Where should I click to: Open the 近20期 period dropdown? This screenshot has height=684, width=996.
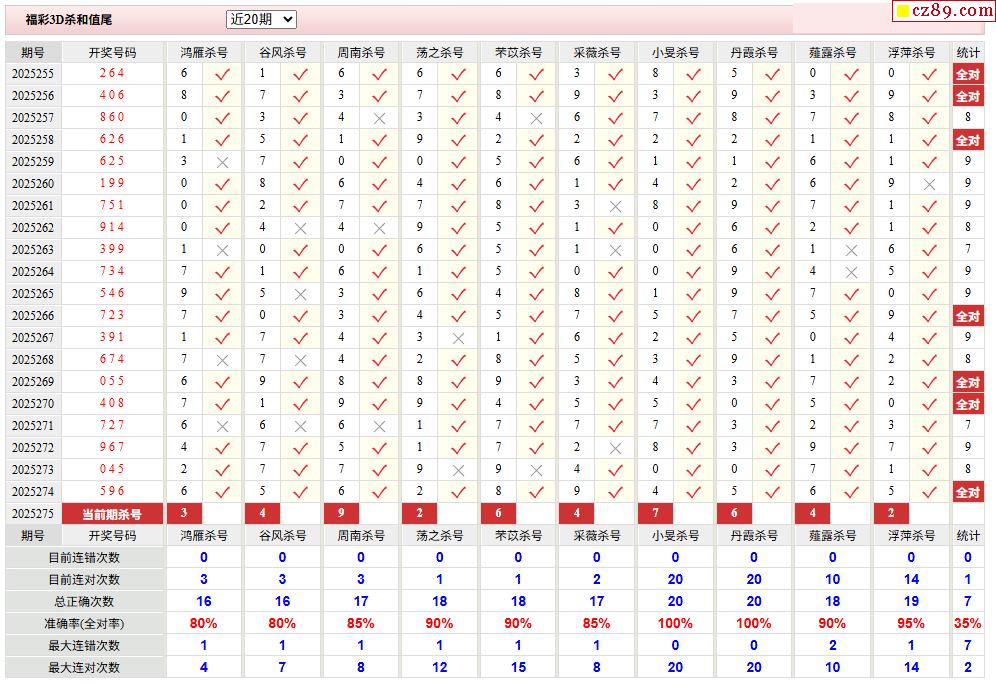pos(261,19)
